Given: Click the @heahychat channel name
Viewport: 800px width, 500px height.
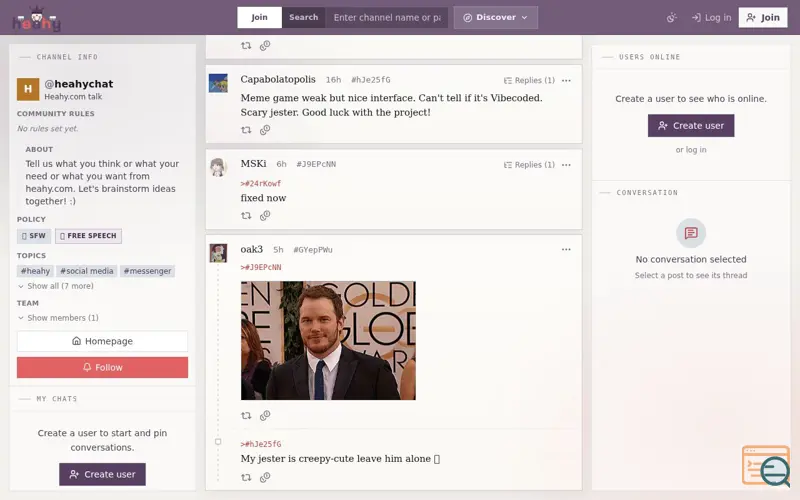Looking at the screenshot, I should [79, 84].
